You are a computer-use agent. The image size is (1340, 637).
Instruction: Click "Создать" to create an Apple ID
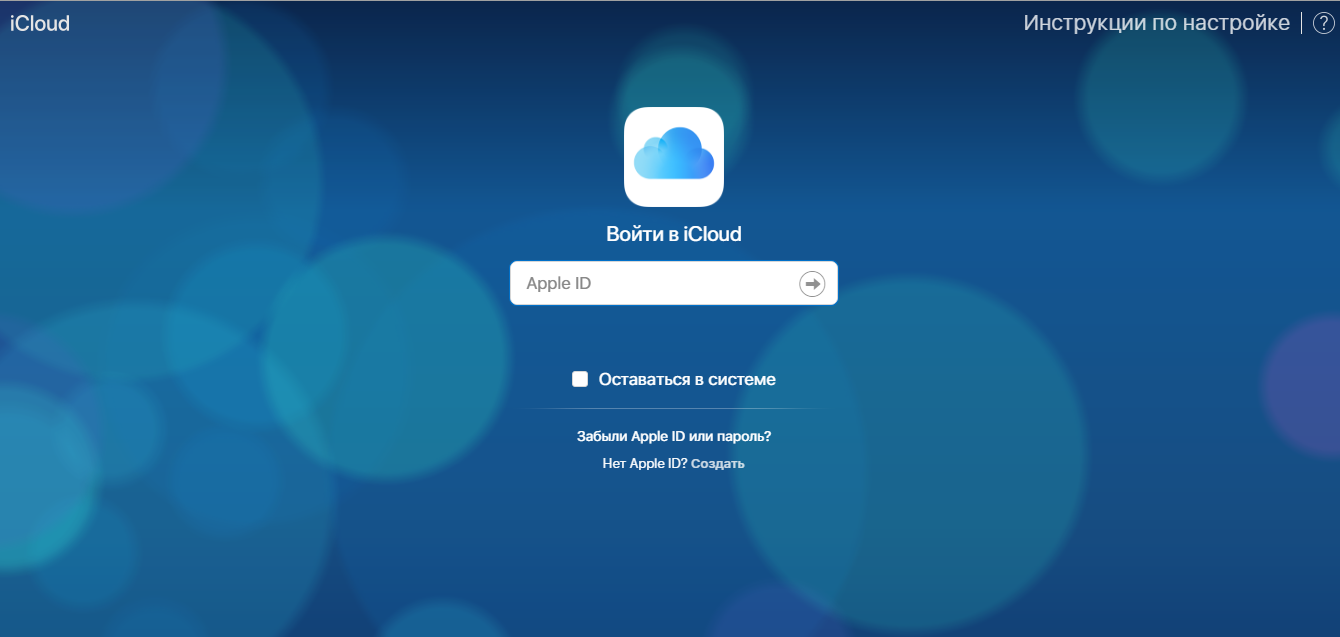point(717,464)
